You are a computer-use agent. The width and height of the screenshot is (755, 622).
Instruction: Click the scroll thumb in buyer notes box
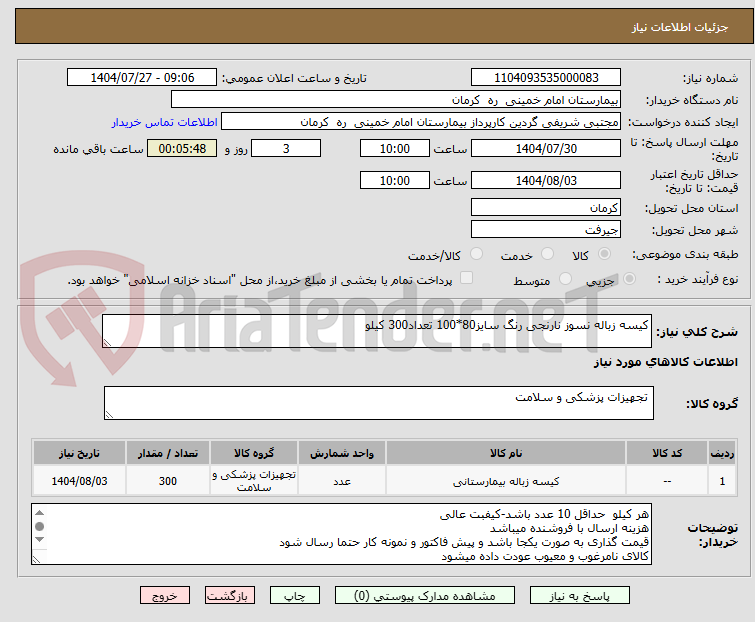pos(39,526)
